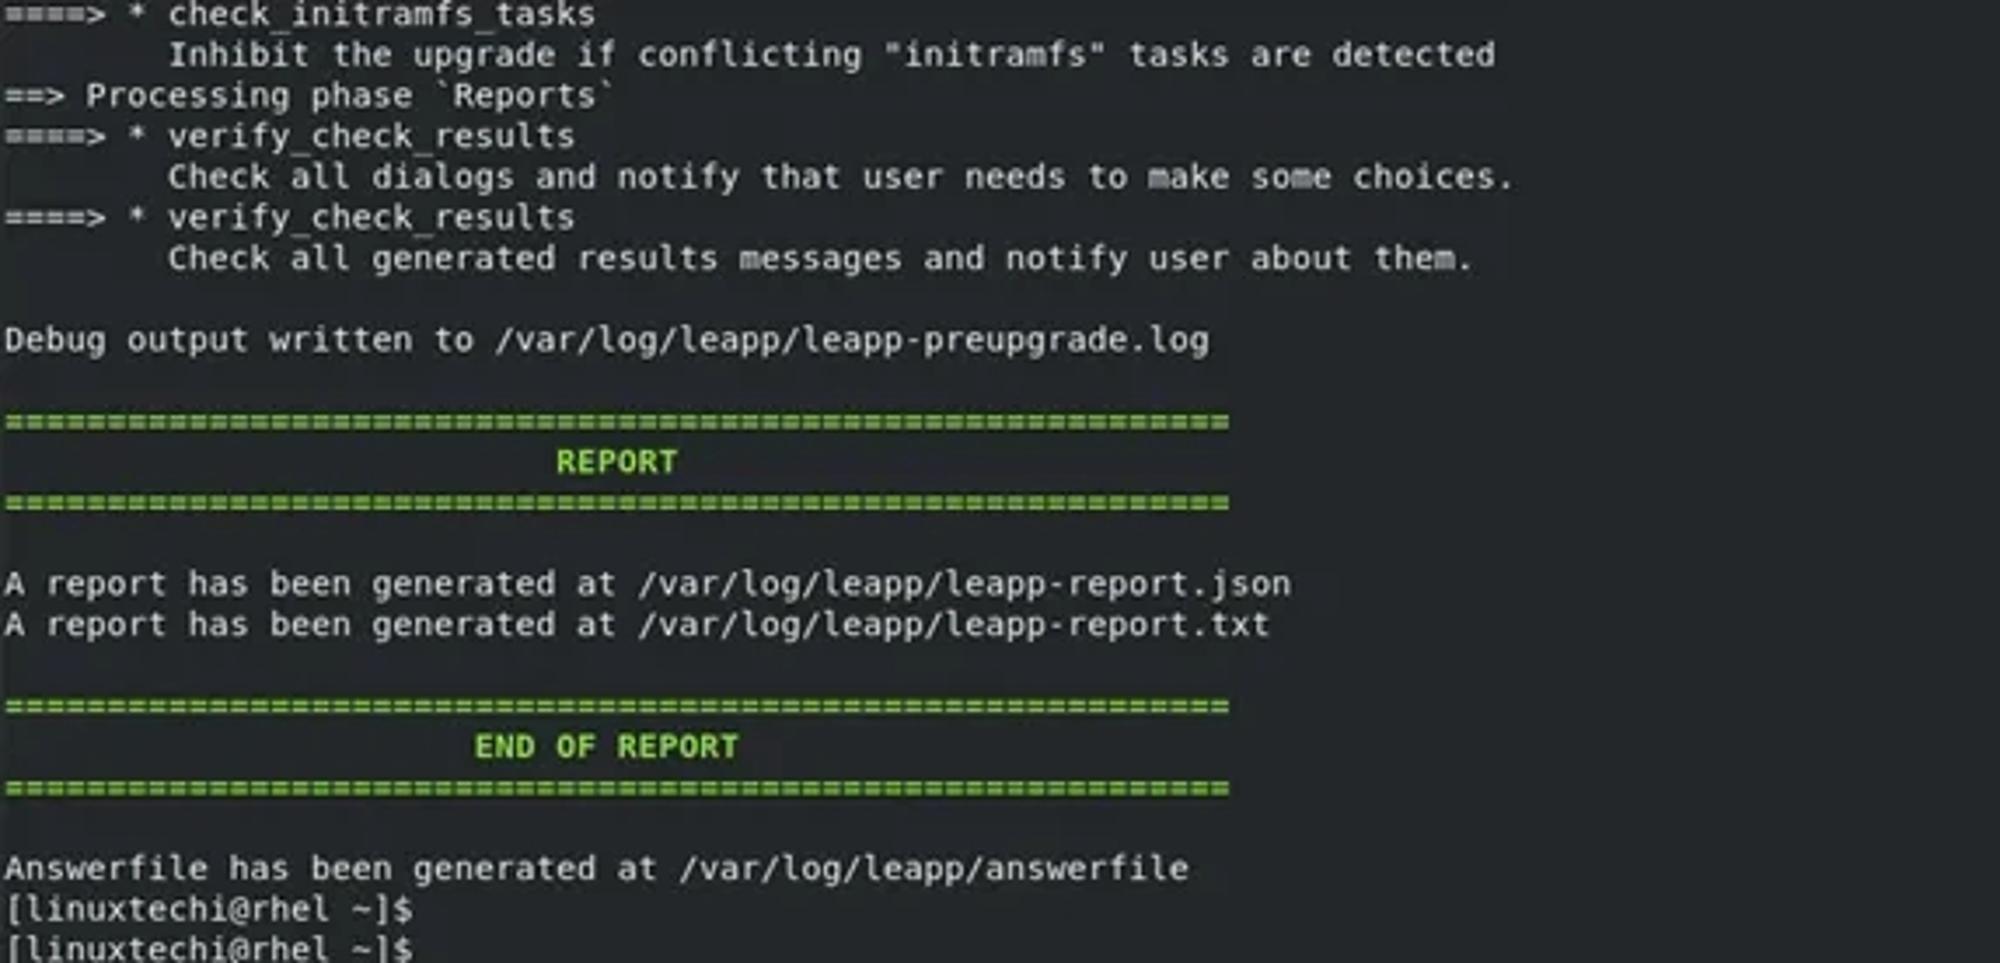Click the /var/log/leapp/answerfile path
The height and width of the screenshot is (963, 2000).
pos(934,869)
